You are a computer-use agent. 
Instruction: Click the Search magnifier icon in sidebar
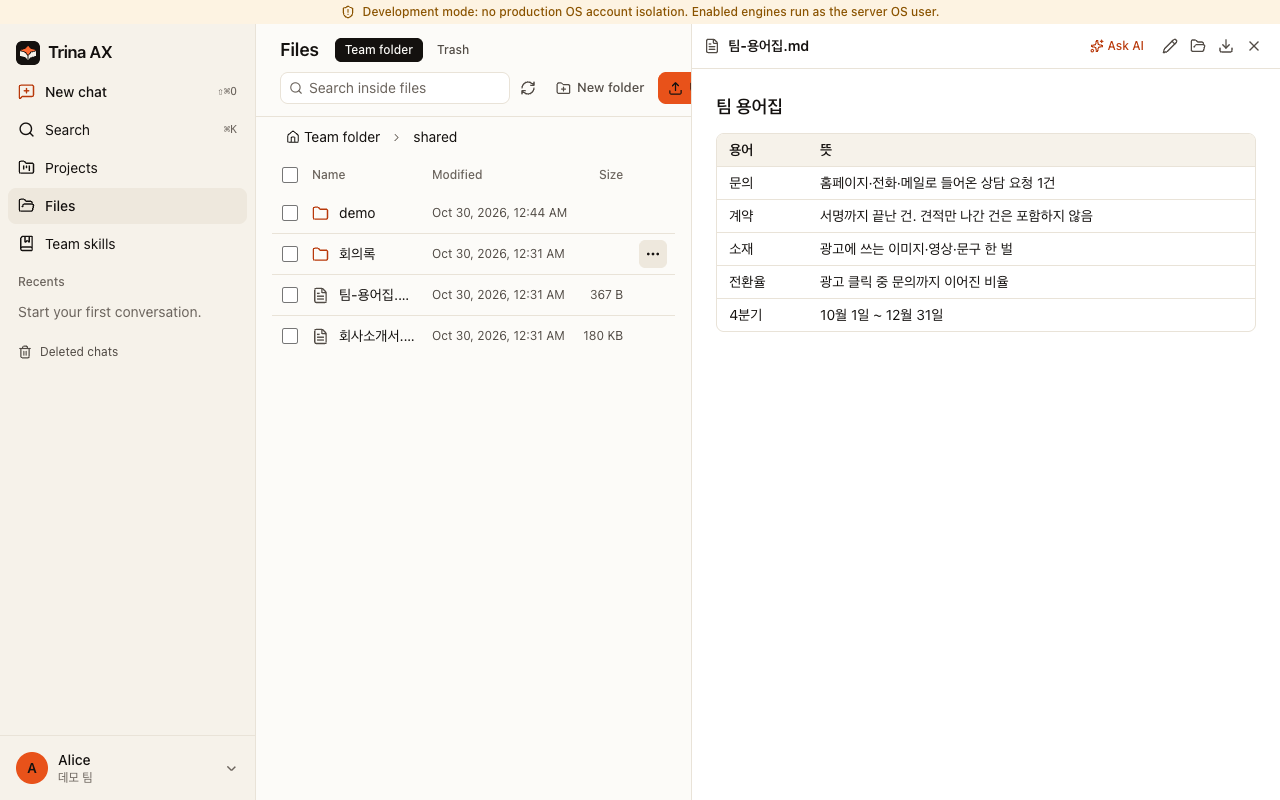pyautogui.click(x=27, y=130)
